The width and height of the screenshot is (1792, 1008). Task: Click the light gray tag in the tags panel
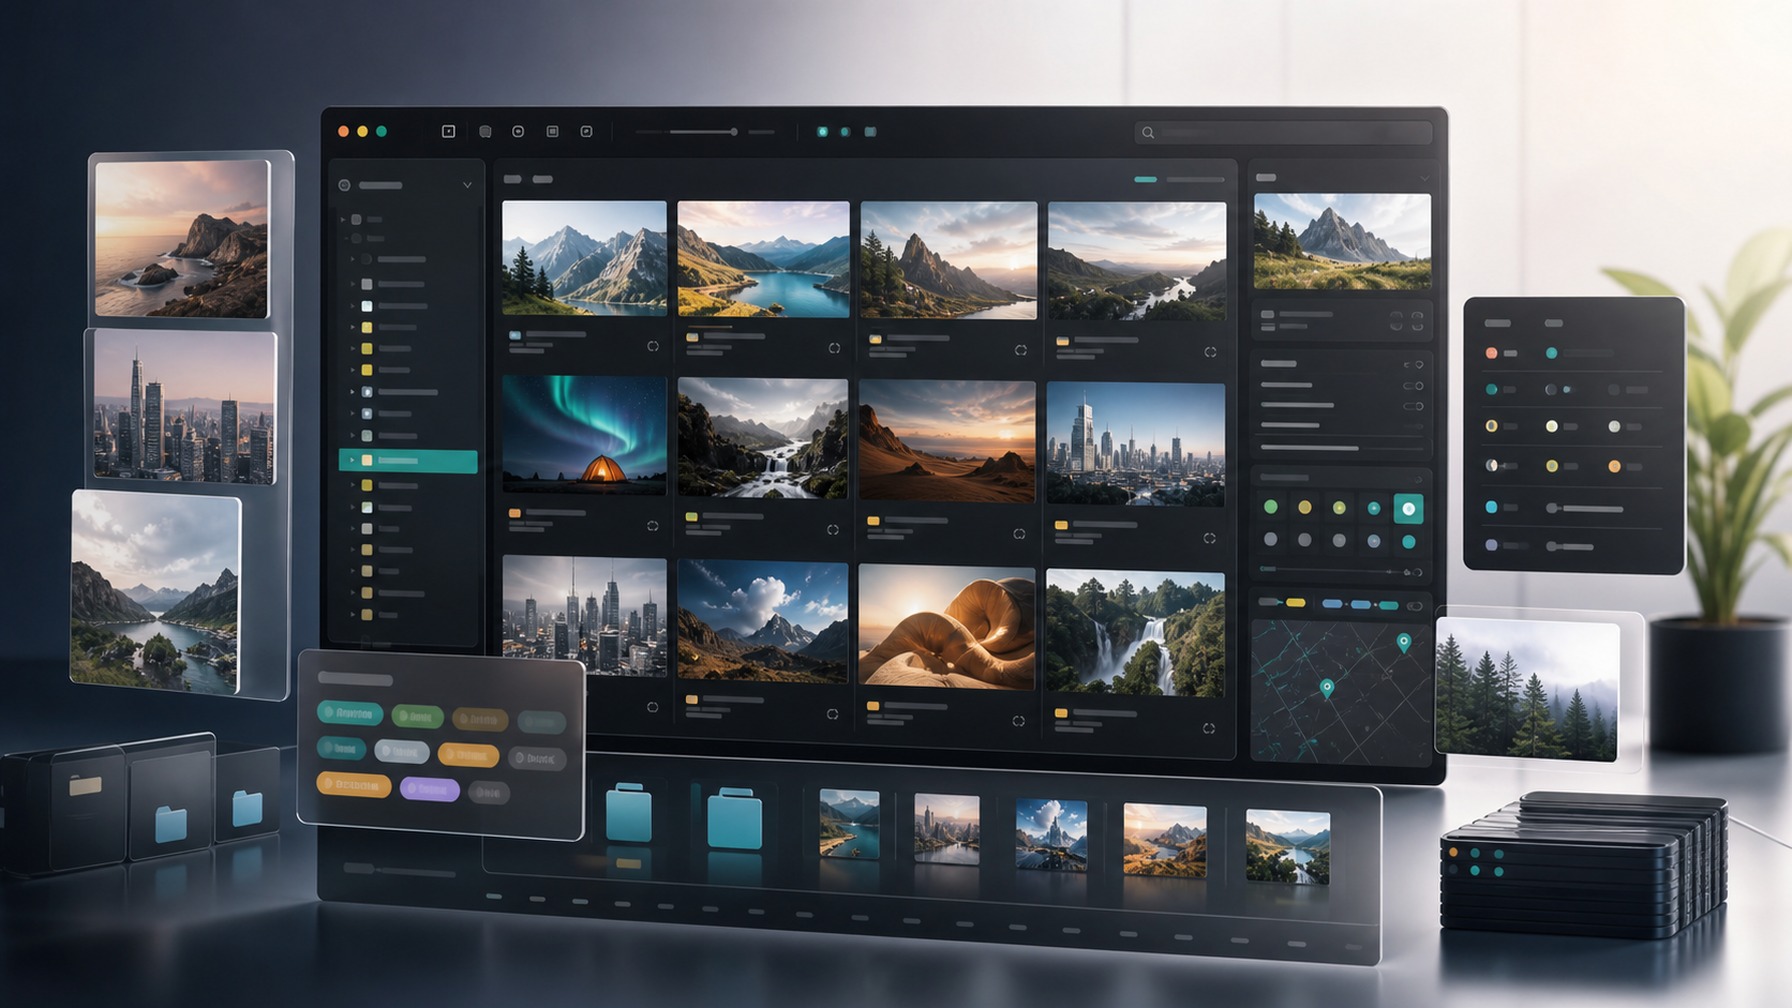pos(402,751)
